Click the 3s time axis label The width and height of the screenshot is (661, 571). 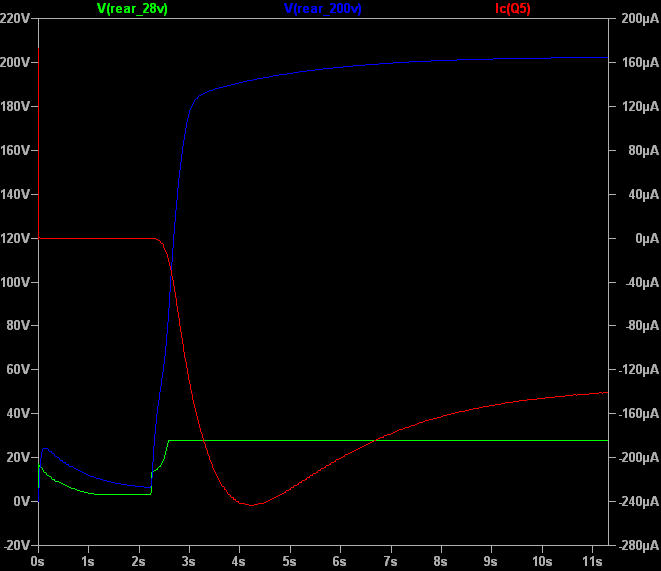point(188,561)
